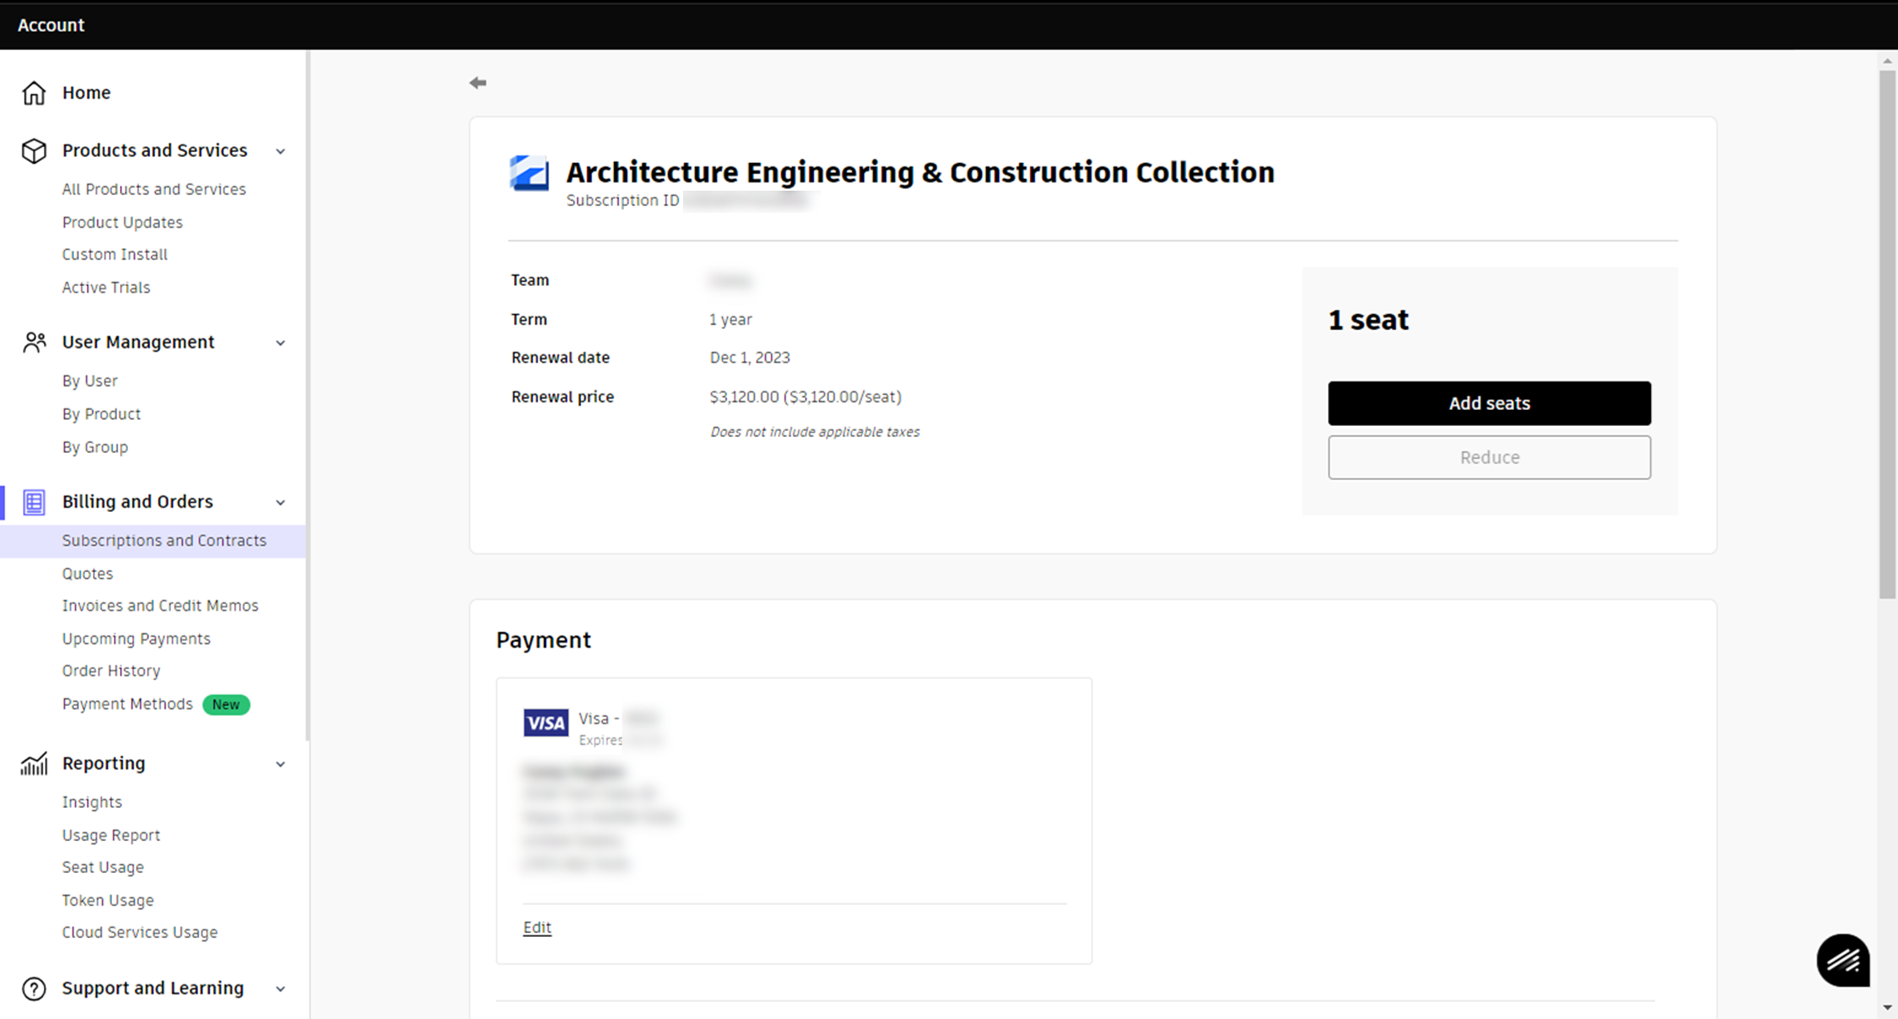Image resolution: width=1898 pixels, height=1019 pixels.
Task: Click the term value 1 year
Action: click(731, 320)
